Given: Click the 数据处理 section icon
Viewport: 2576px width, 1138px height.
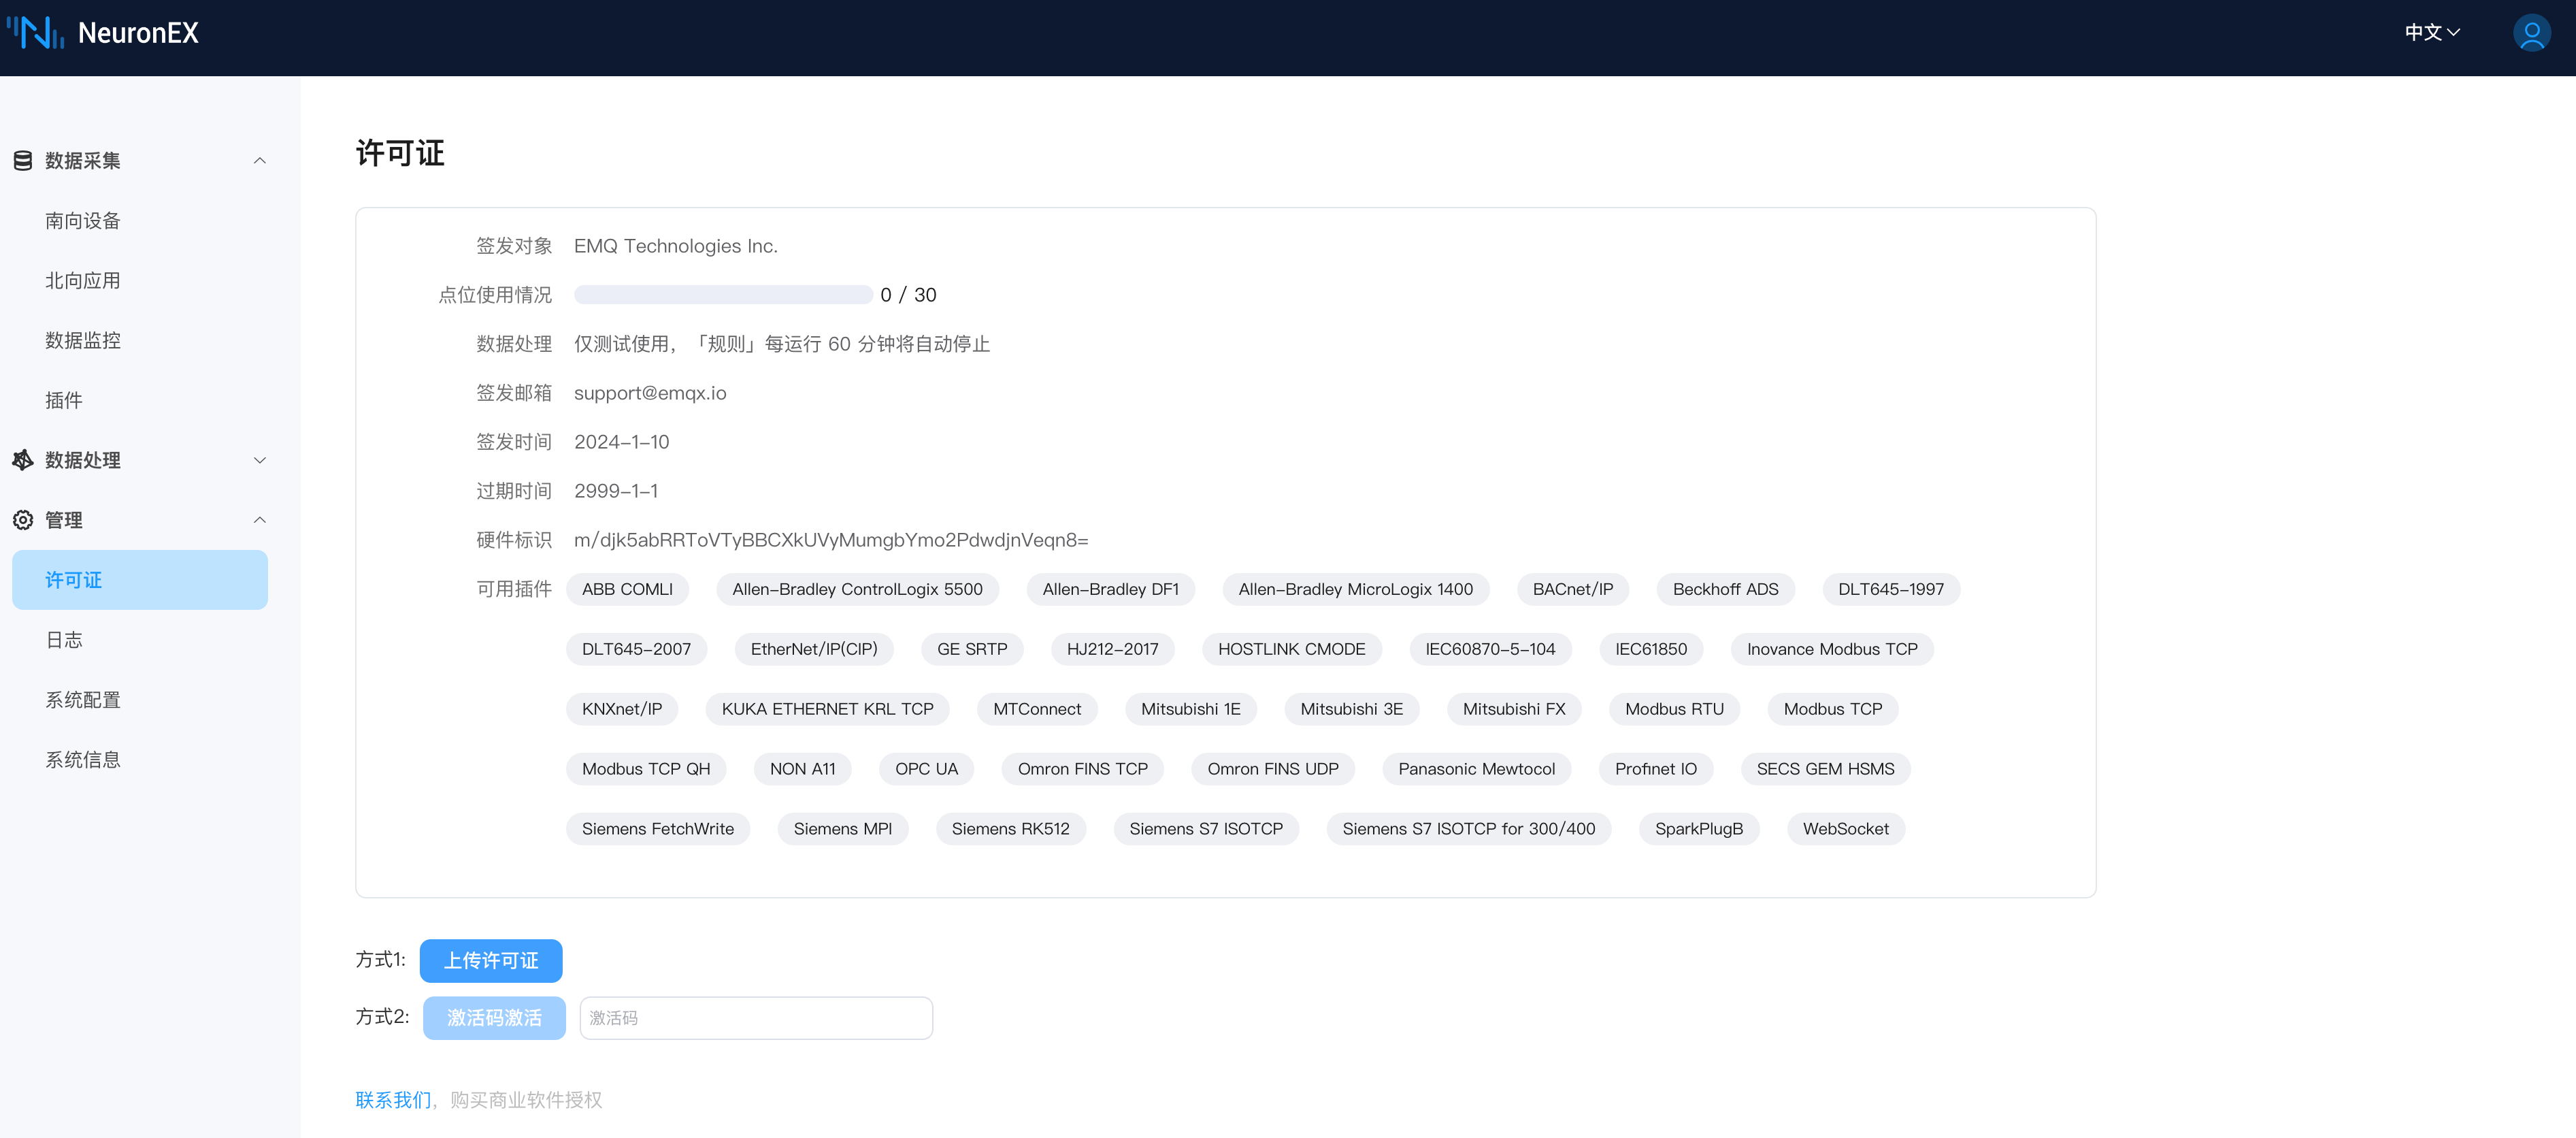Looking at the screenshot, I should coord(23,460).
